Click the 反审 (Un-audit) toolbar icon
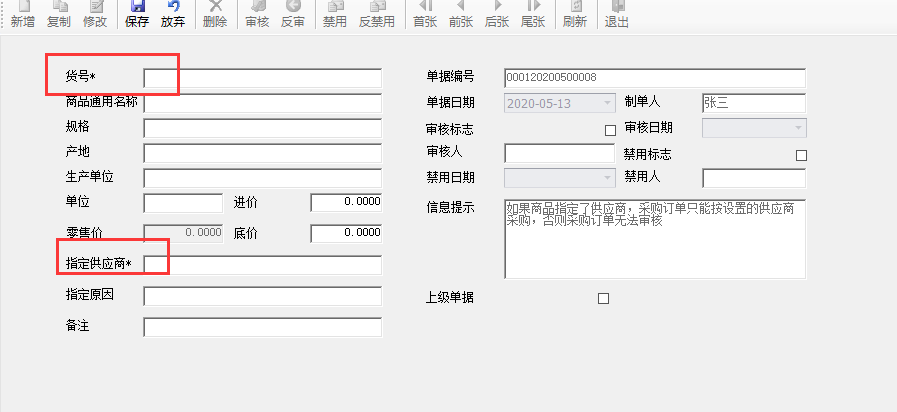The width and height of the screenshot is (897, 412). pos(293,14)
